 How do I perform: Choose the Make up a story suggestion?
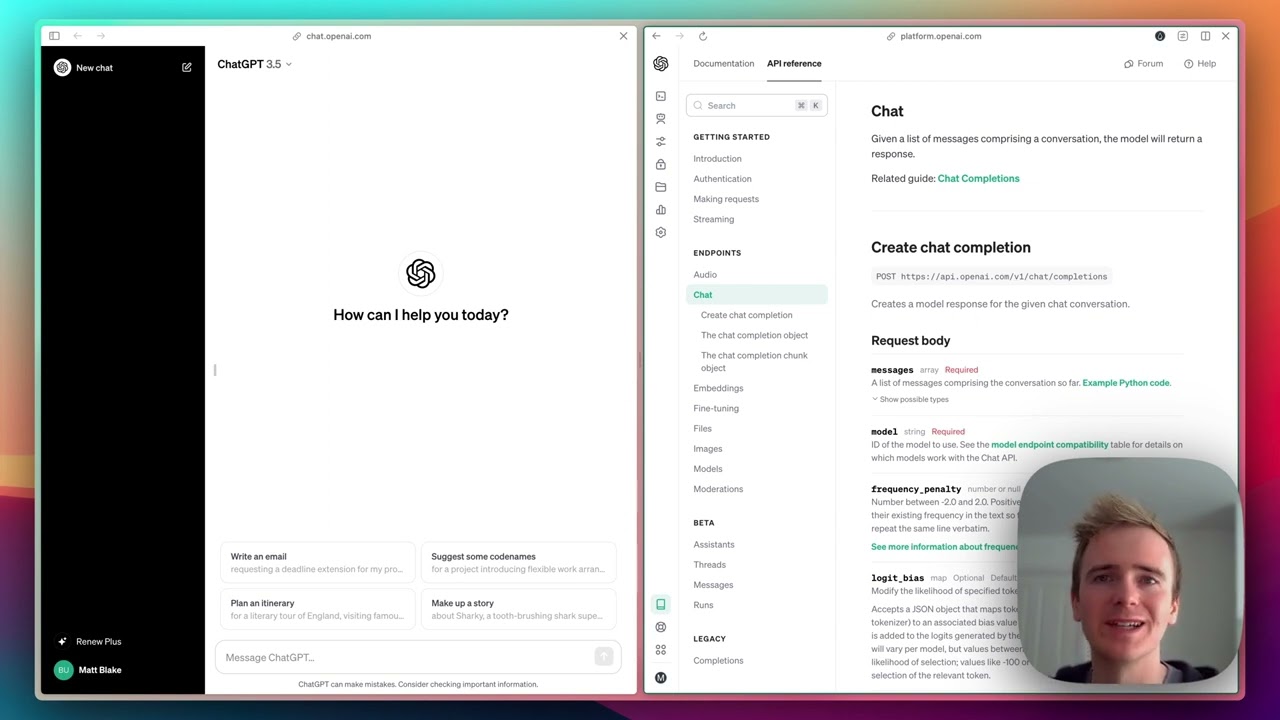point(518,609)
